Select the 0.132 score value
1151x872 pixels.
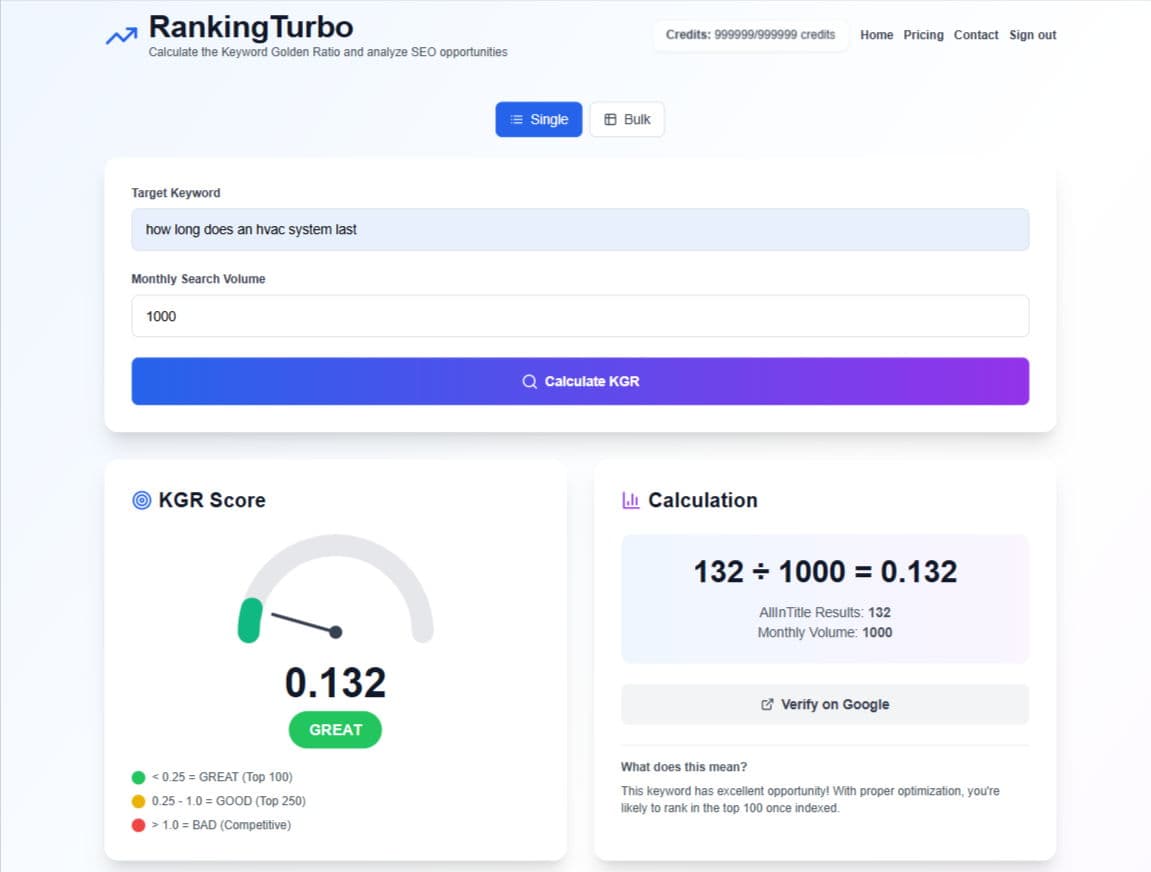[335, 683]
